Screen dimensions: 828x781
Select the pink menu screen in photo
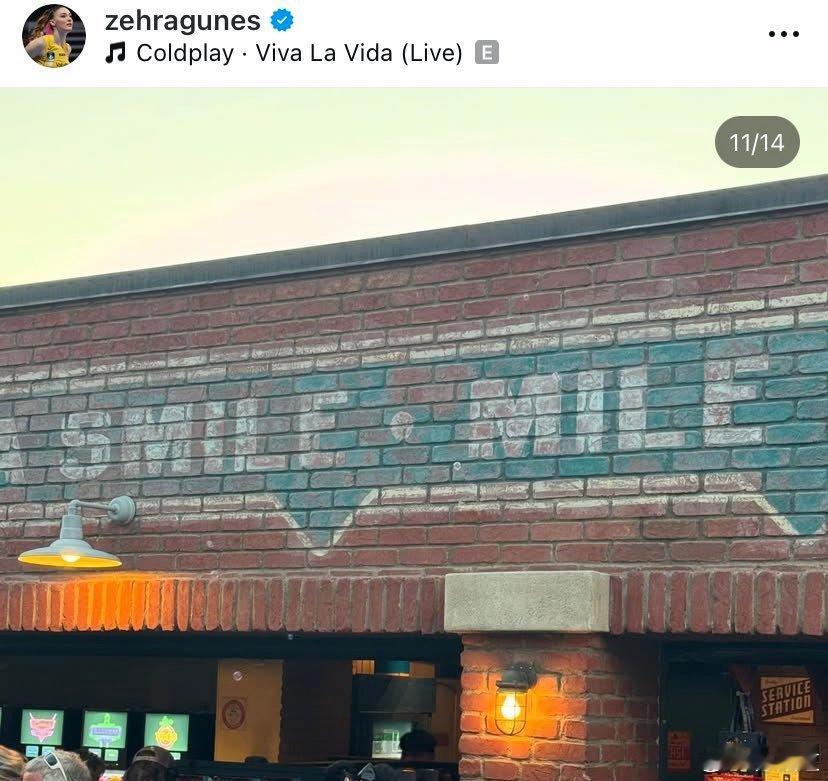point(42,727)
